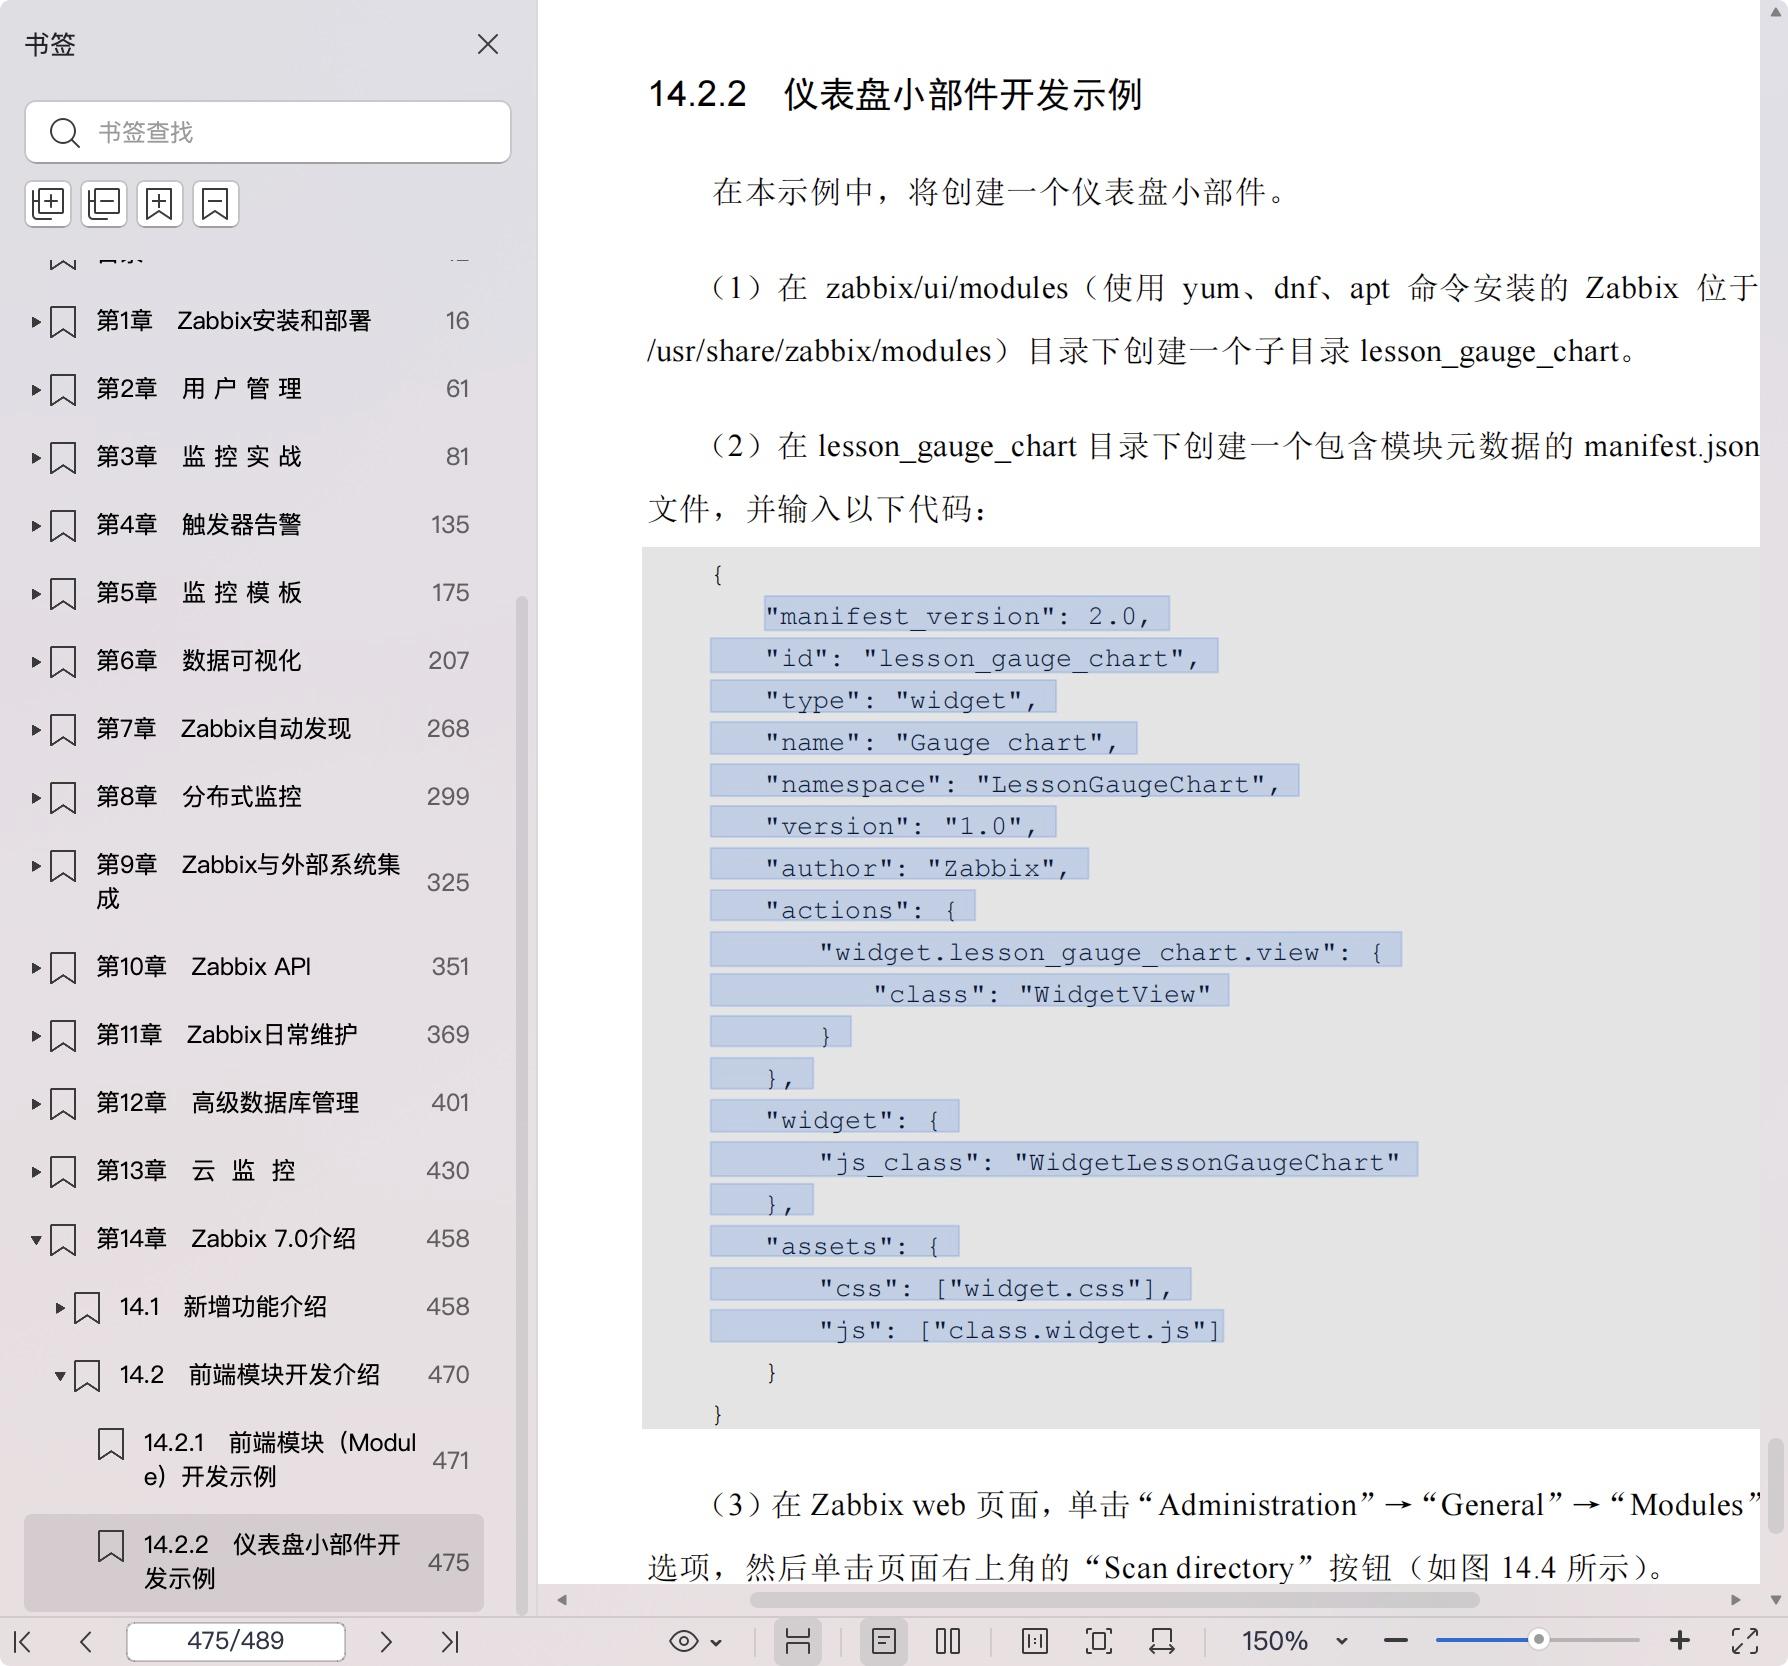Click the vertical document scrollbar thumb
Viewport: 1788px width, 1666px height.
[x=1775, y=1485]
